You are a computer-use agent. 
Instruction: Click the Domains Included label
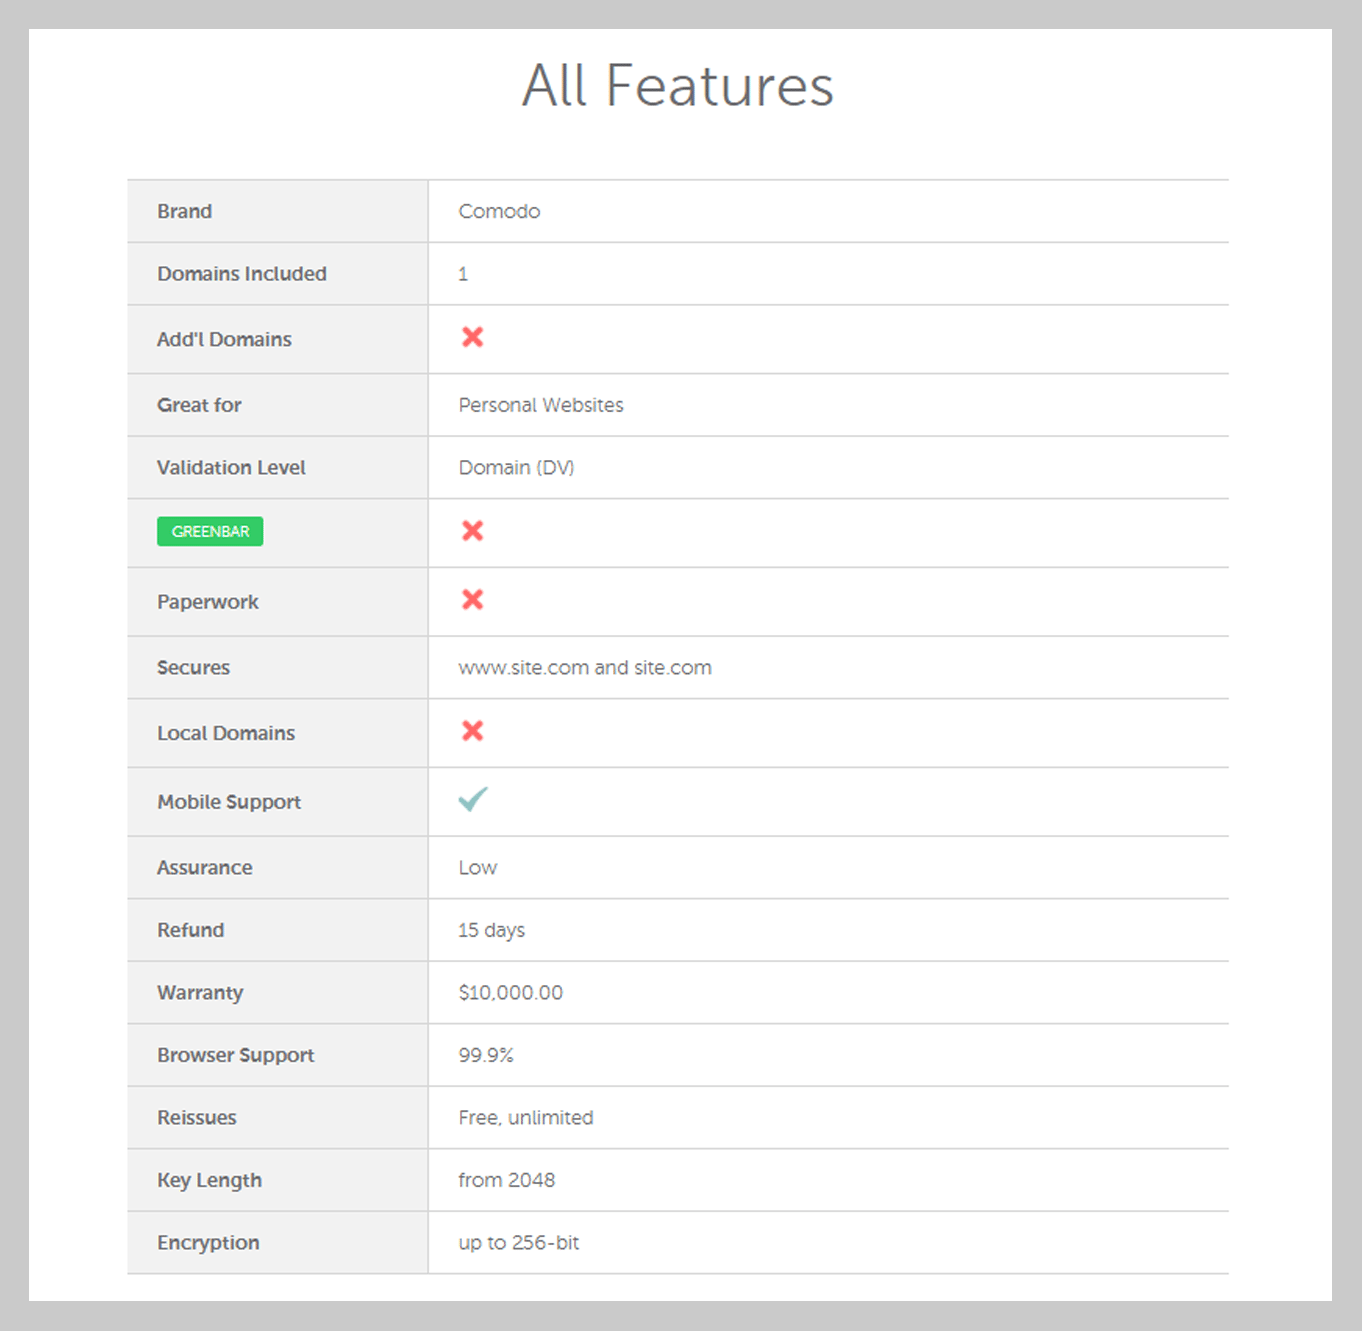tap(241, 274)
